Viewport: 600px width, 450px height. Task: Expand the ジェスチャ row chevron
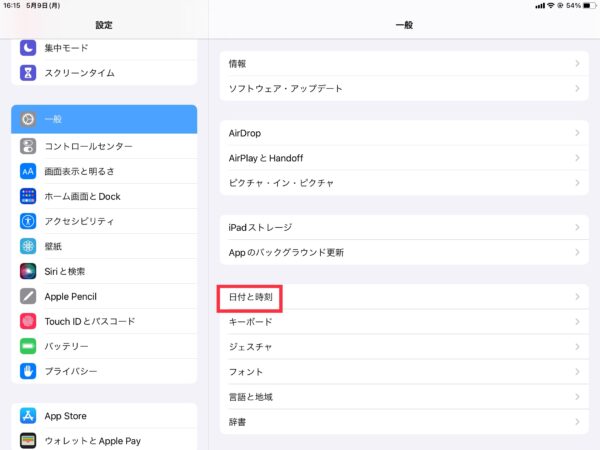(577, 347)
